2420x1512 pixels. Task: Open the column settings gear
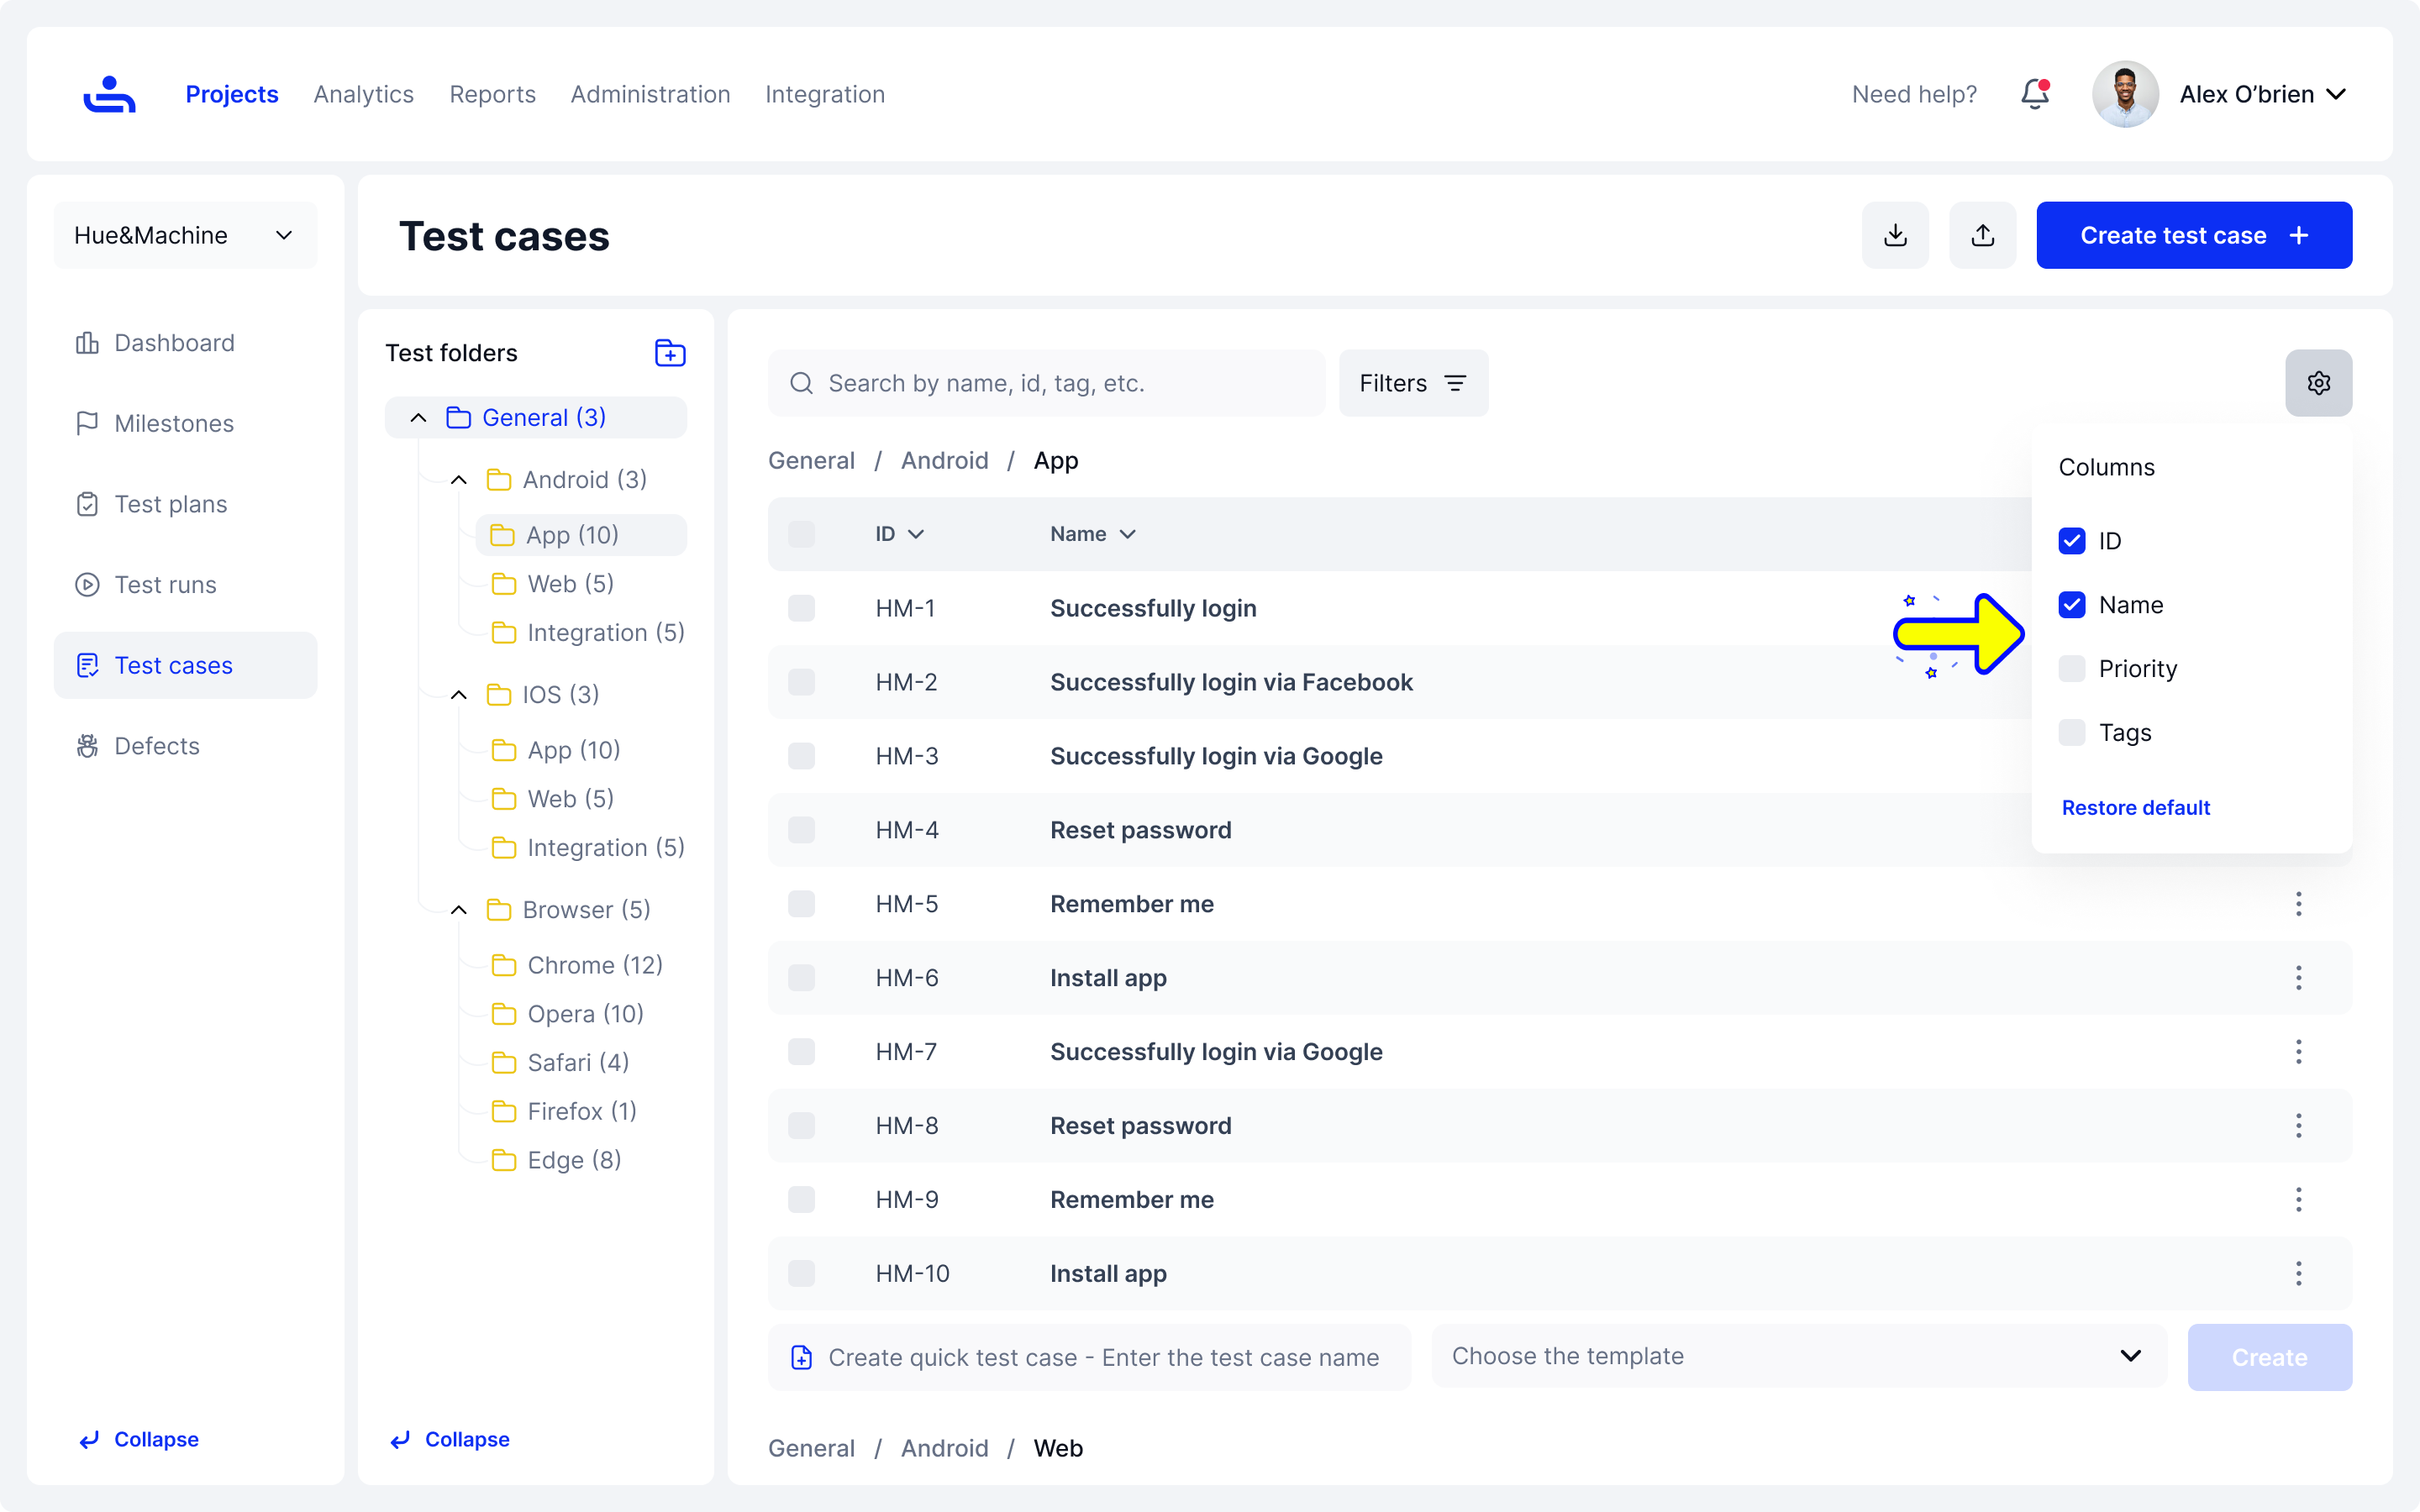(2318, 383)
